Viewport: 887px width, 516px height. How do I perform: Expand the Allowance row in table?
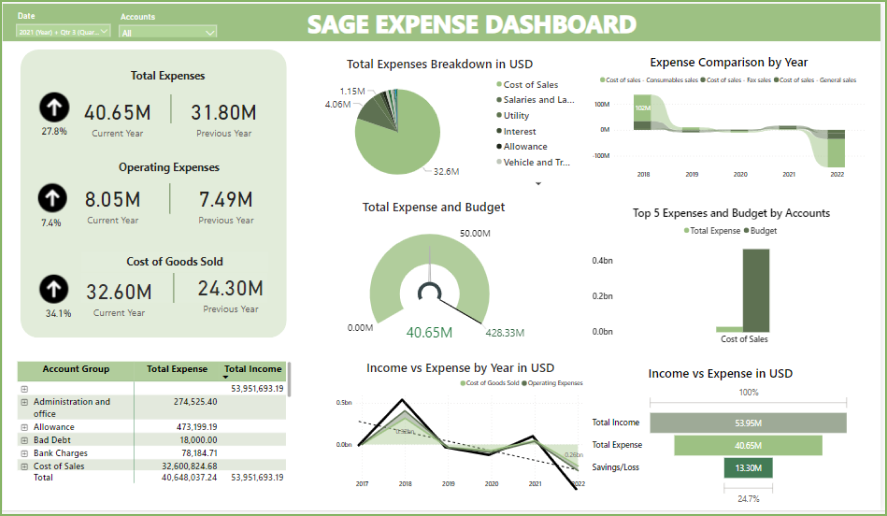click(24, 427)
